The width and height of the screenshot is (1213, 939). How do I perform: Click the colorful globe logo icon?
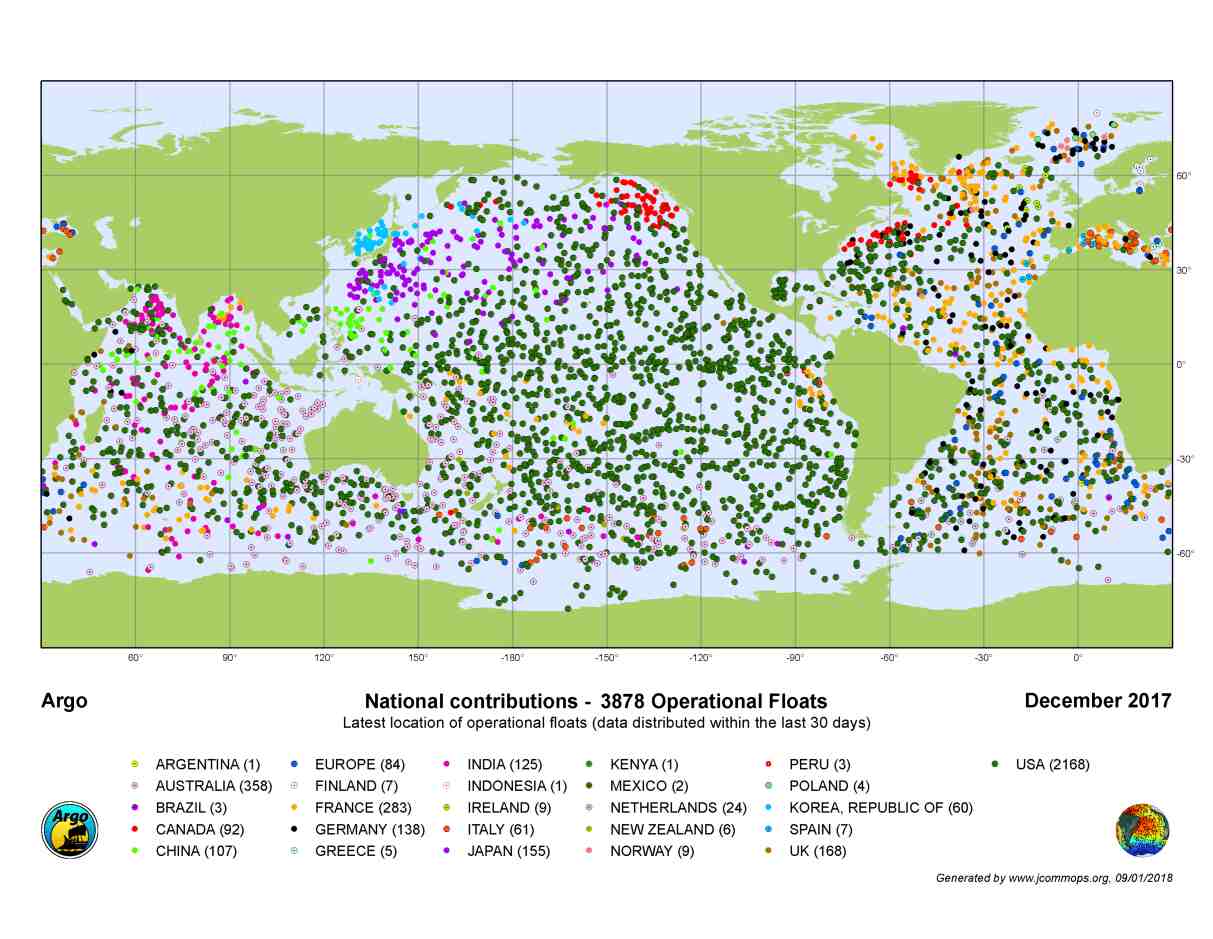(x=1143, y=830)
